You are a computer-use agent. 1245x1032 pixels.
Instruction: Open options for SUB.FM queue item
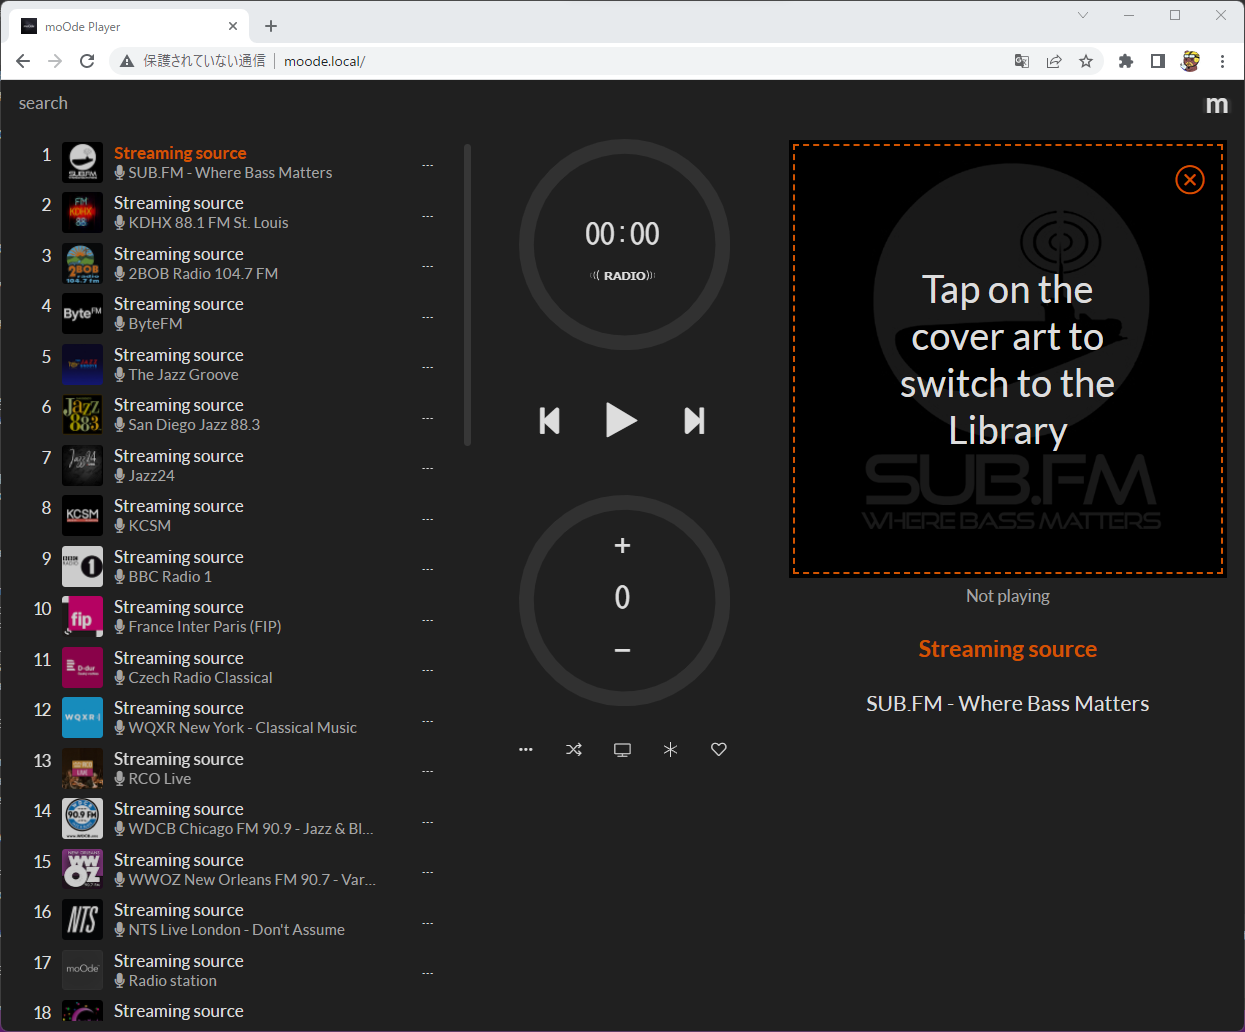pos(427,165)
